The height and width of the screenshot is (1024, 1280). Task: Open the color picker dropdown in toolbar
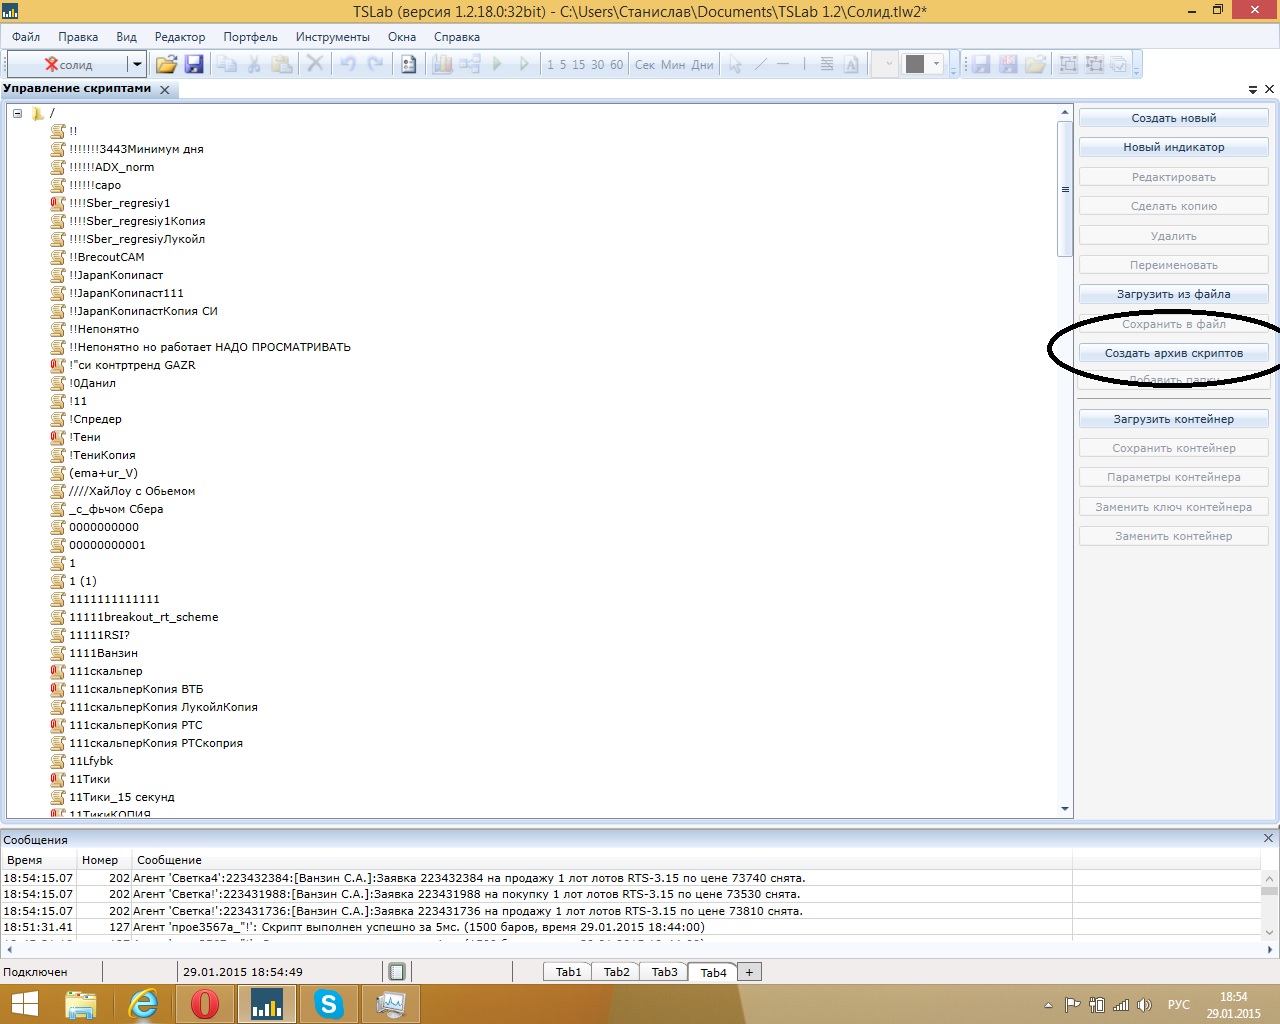click(x=937, y=65)
